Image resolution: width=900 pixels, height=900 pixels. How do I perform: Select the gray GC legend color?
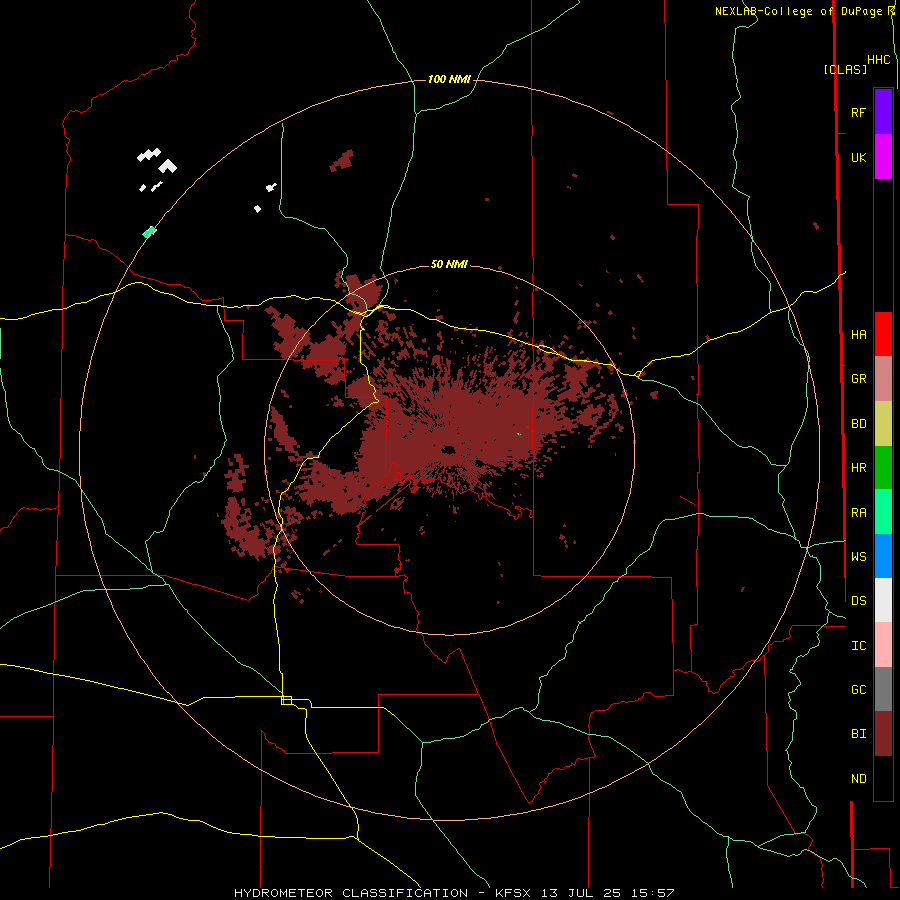(883, 689)
